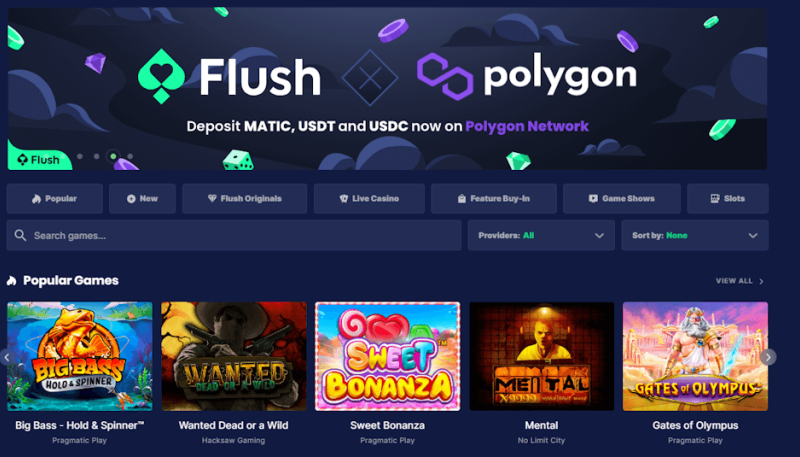Focus the Search games input field
The image size is (800, 457).
click(234, 235)
